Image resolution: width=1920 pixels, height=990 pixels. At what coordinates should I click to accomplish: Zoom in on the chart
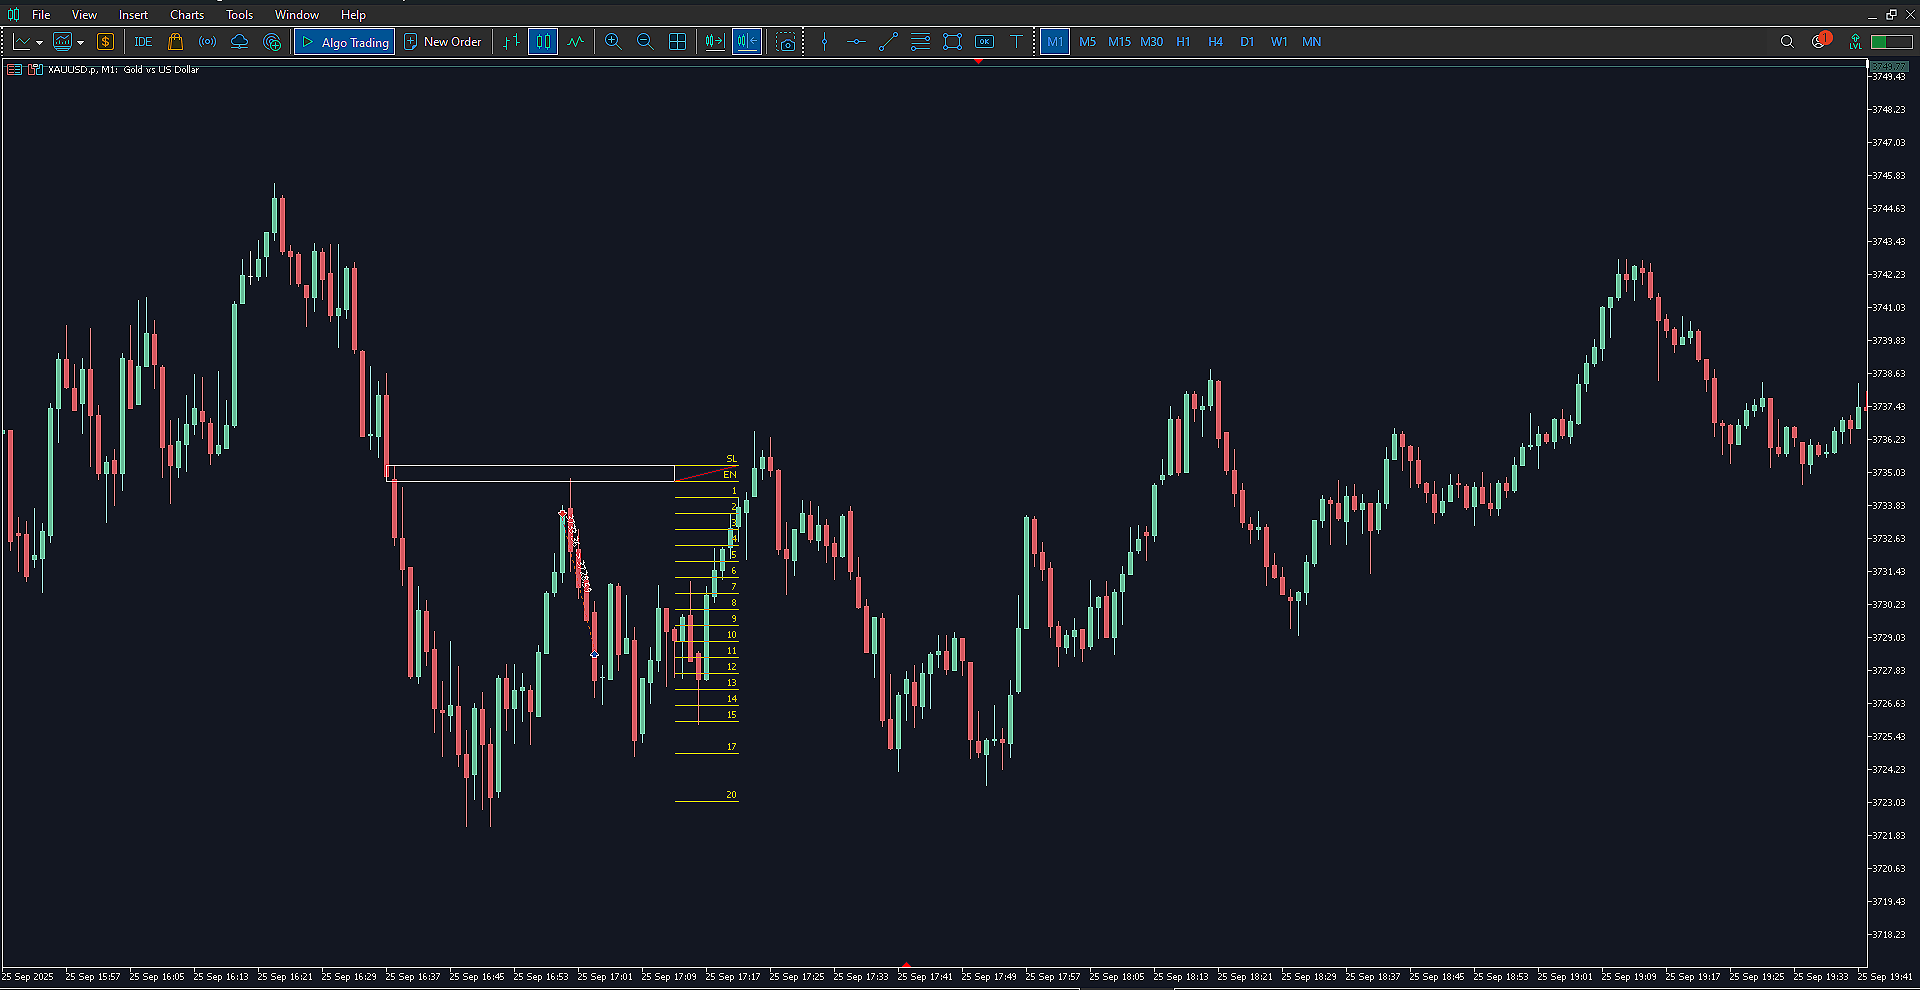point(613,42)
